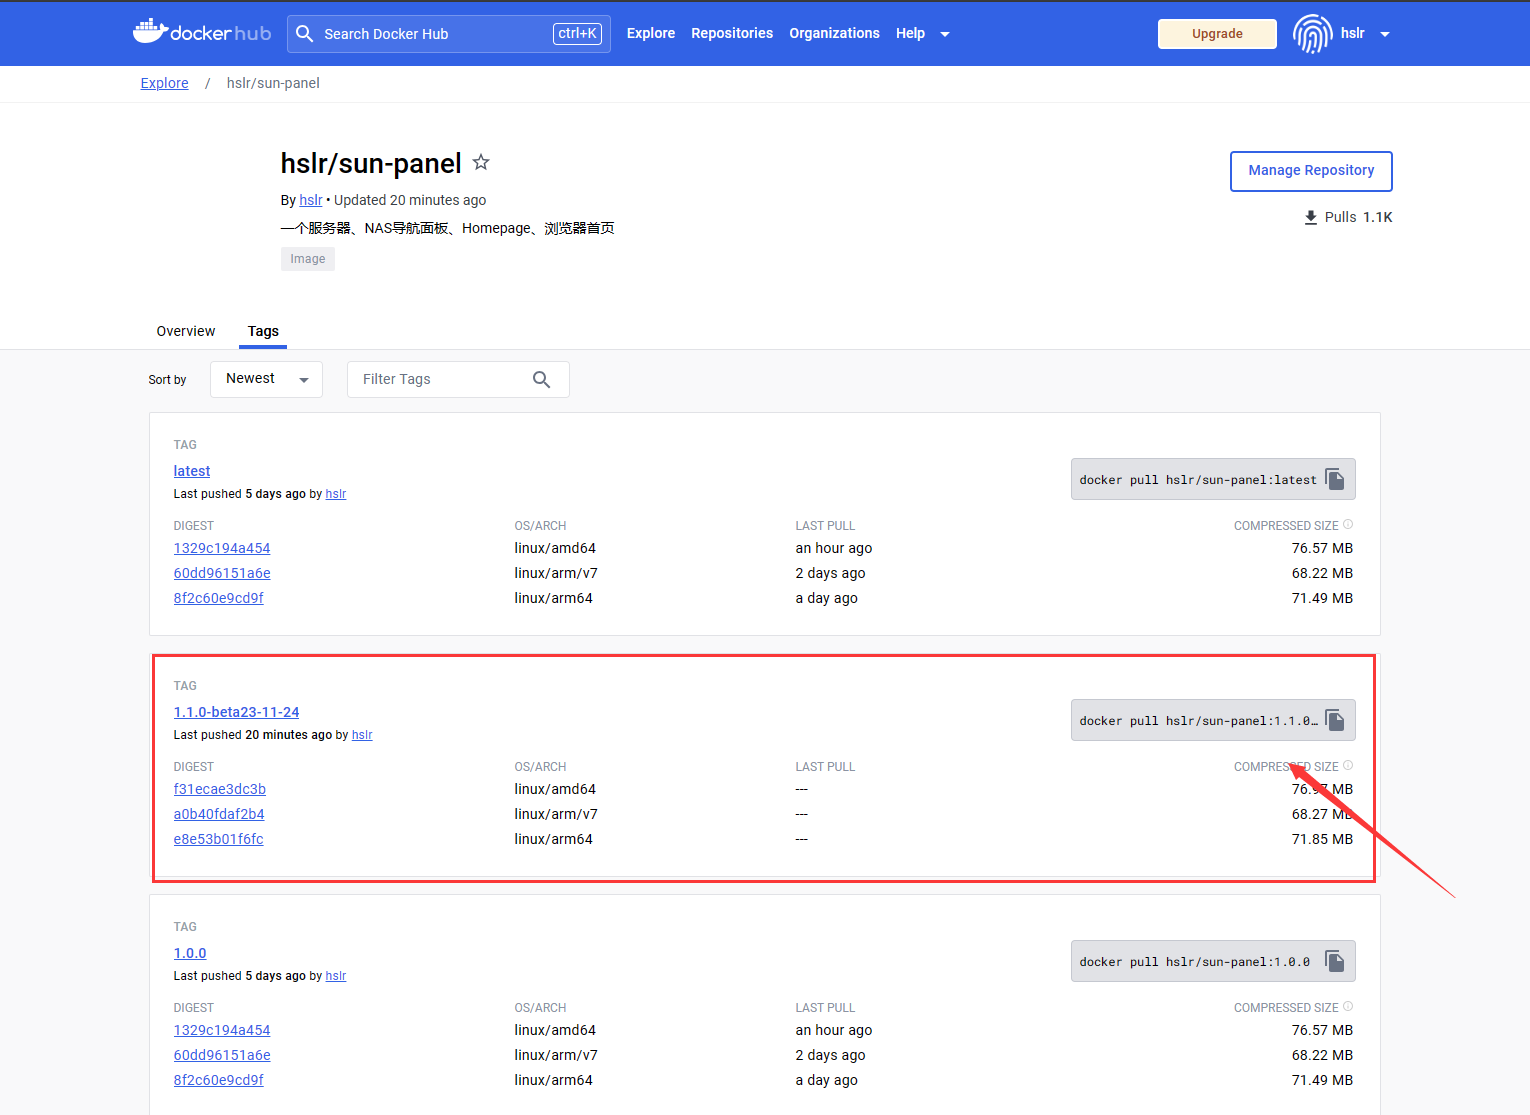The height and width of the screenshot is (1115, 1530).
Task: Open digest f31ecae3dc3b link
Action: (x=219, y=789)
